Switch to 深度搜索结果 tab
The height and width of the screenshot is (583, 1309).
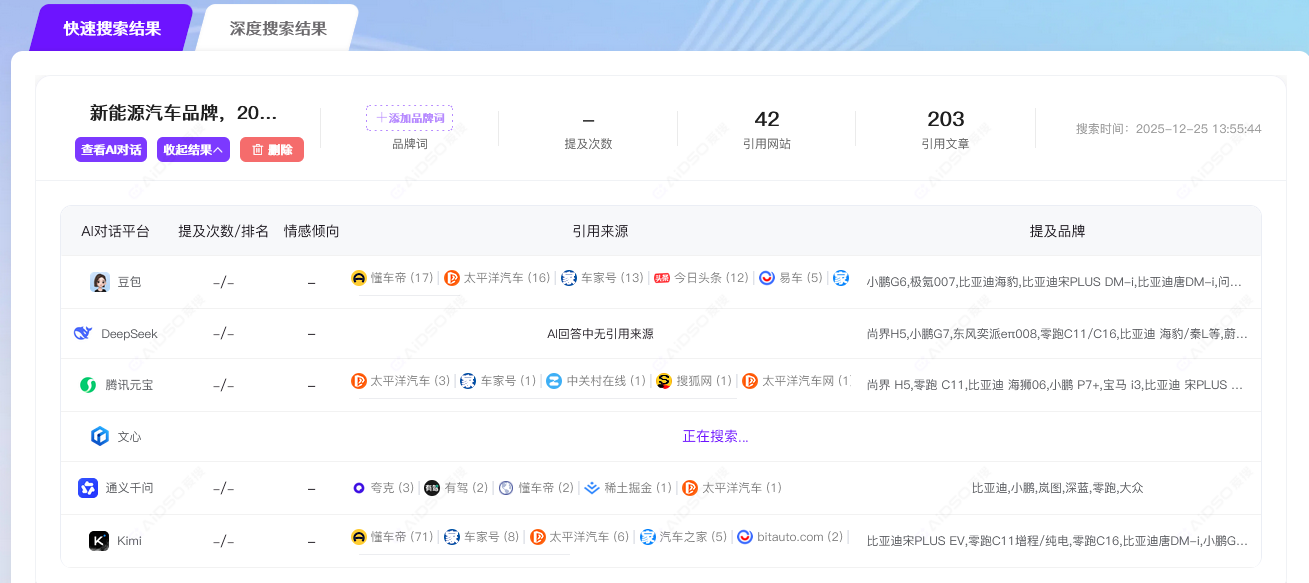tap(279, 28)
